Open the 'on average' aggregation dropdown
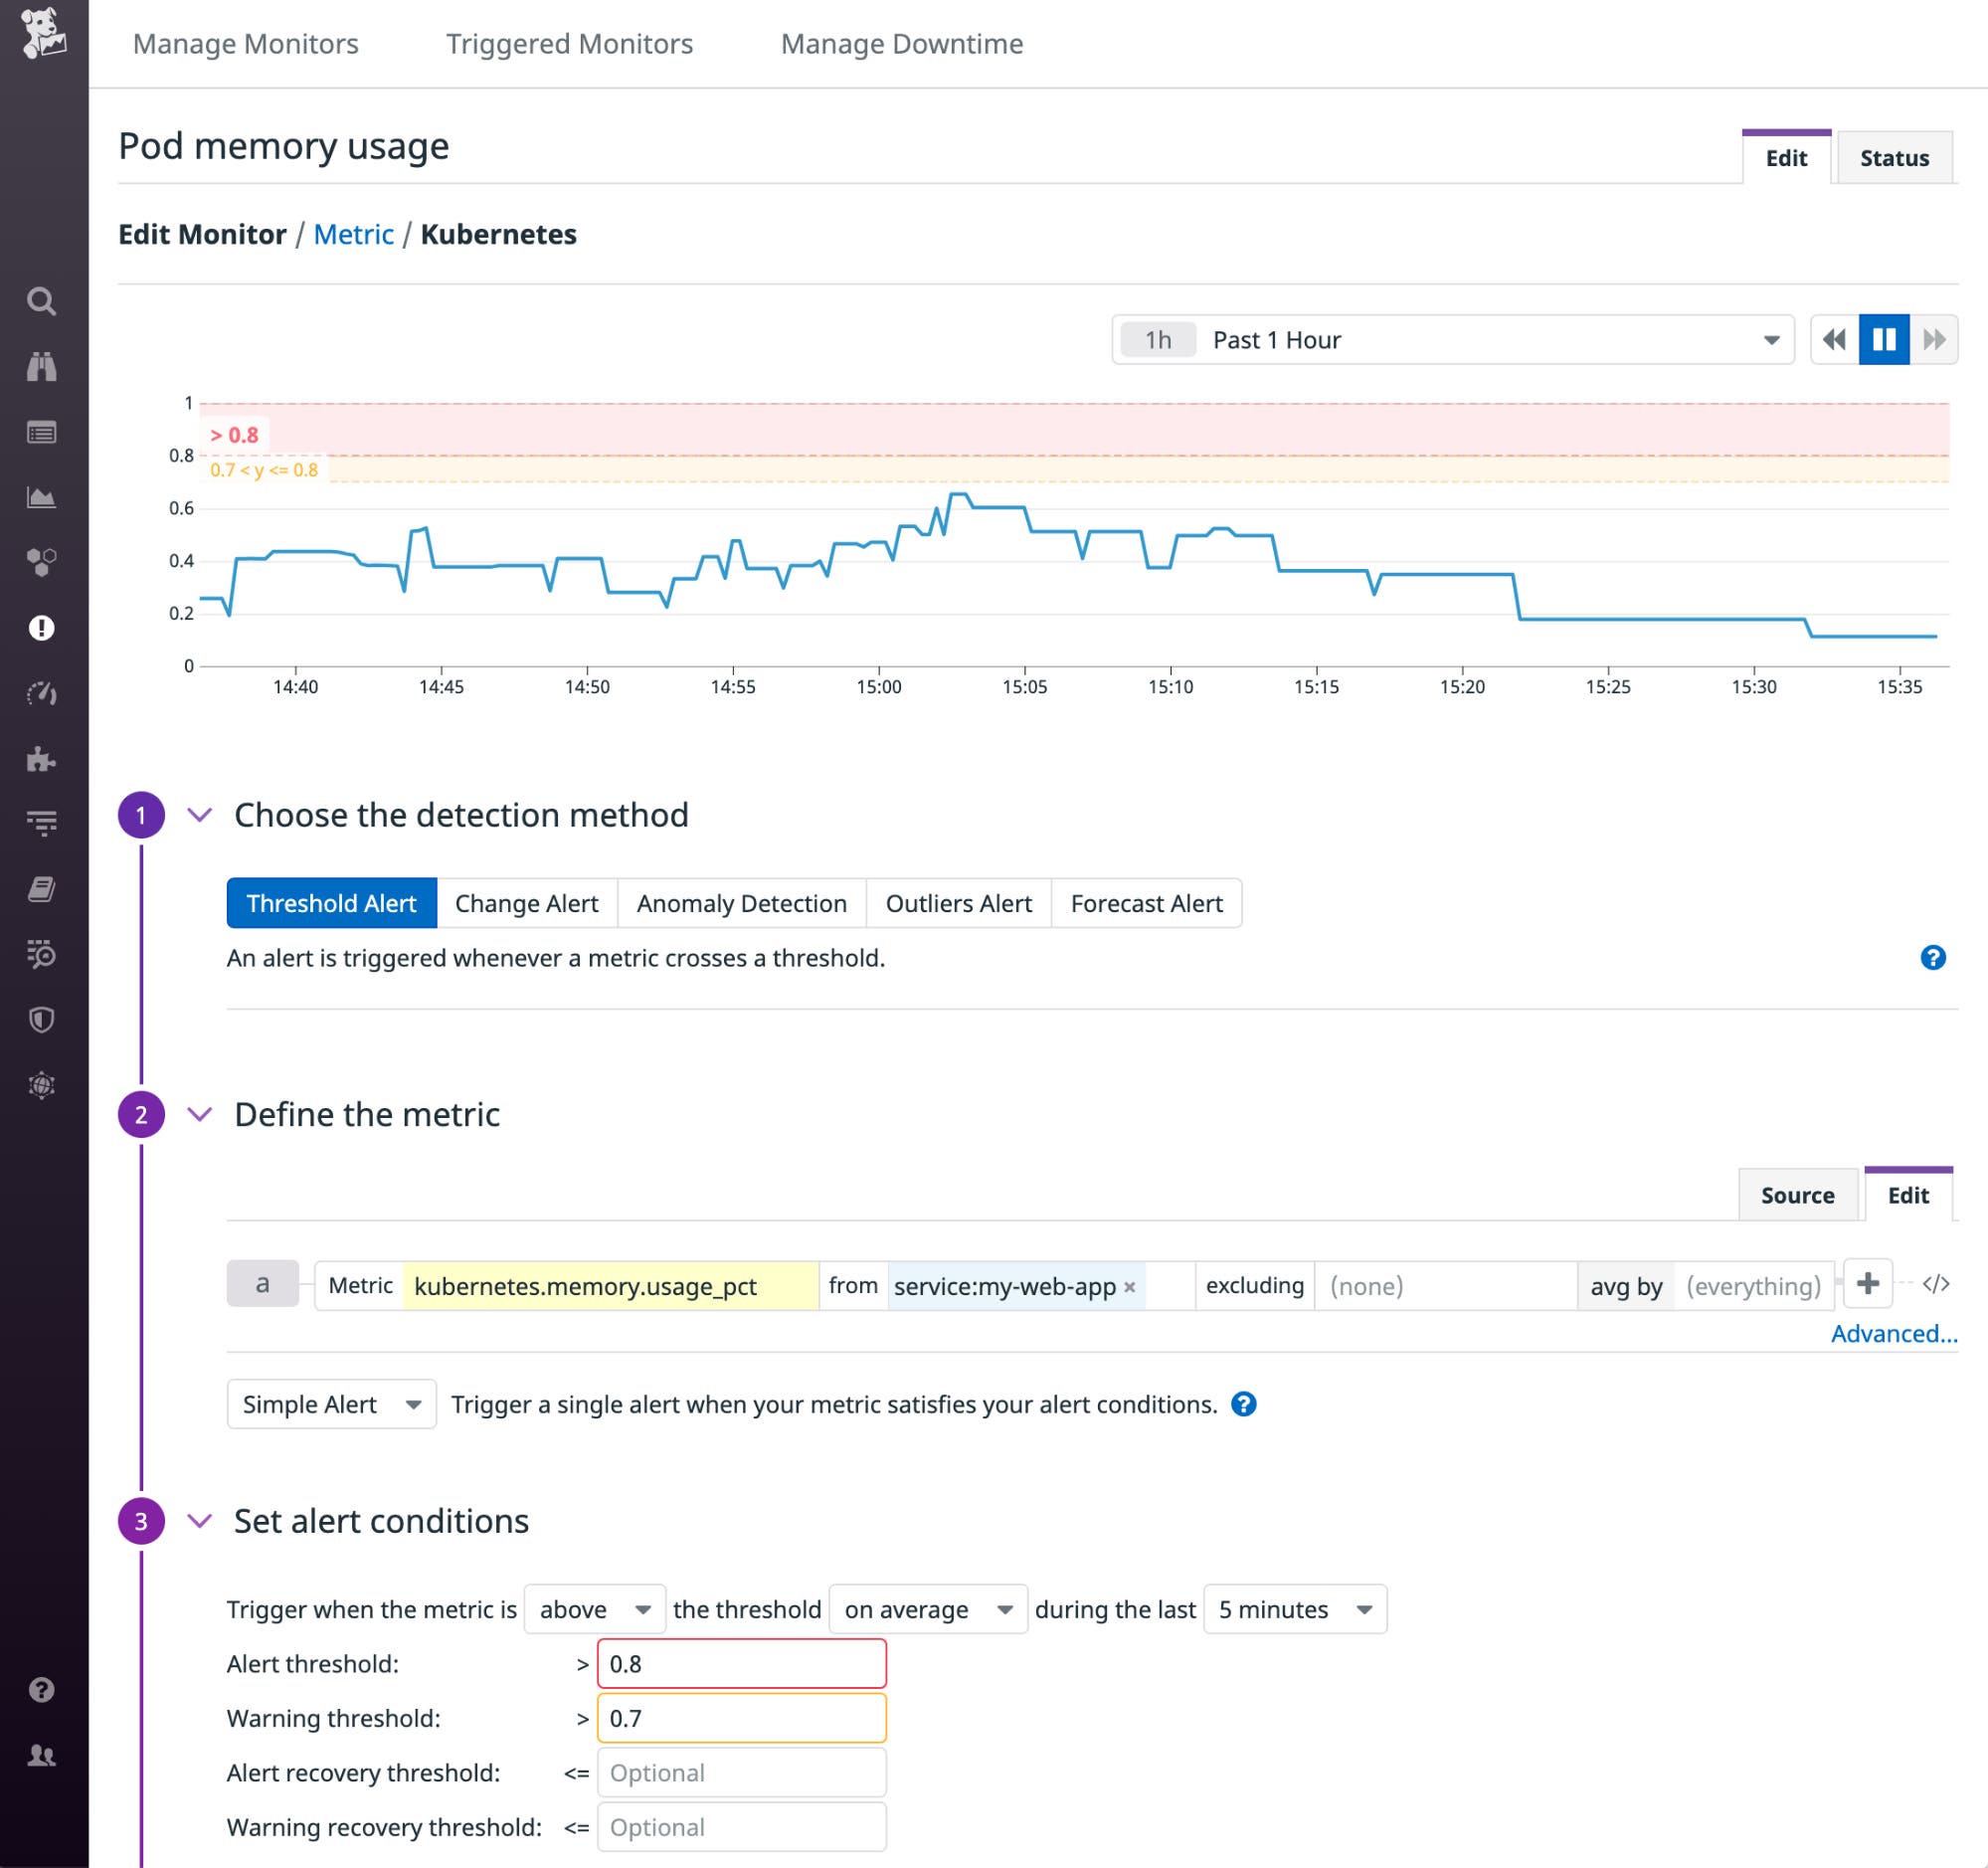Image resolution: width=1988 pixels, height=1868 pixels. click(925, 1609)
